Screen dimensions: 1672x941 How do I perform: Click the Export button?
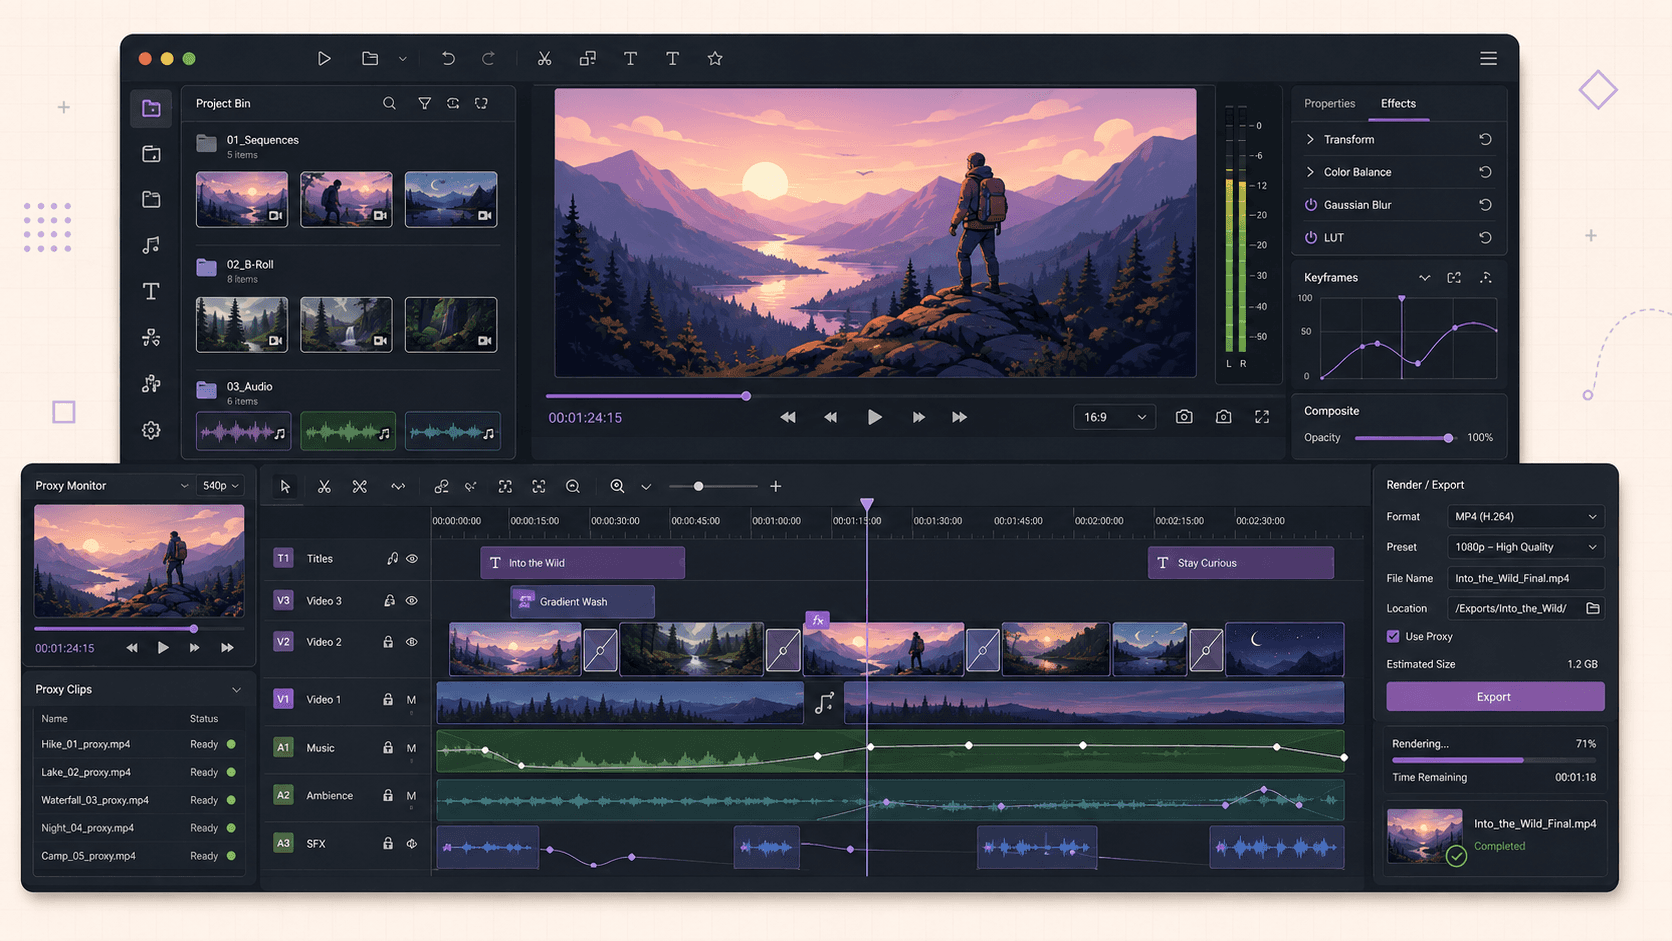click(x=1495, y=697)
